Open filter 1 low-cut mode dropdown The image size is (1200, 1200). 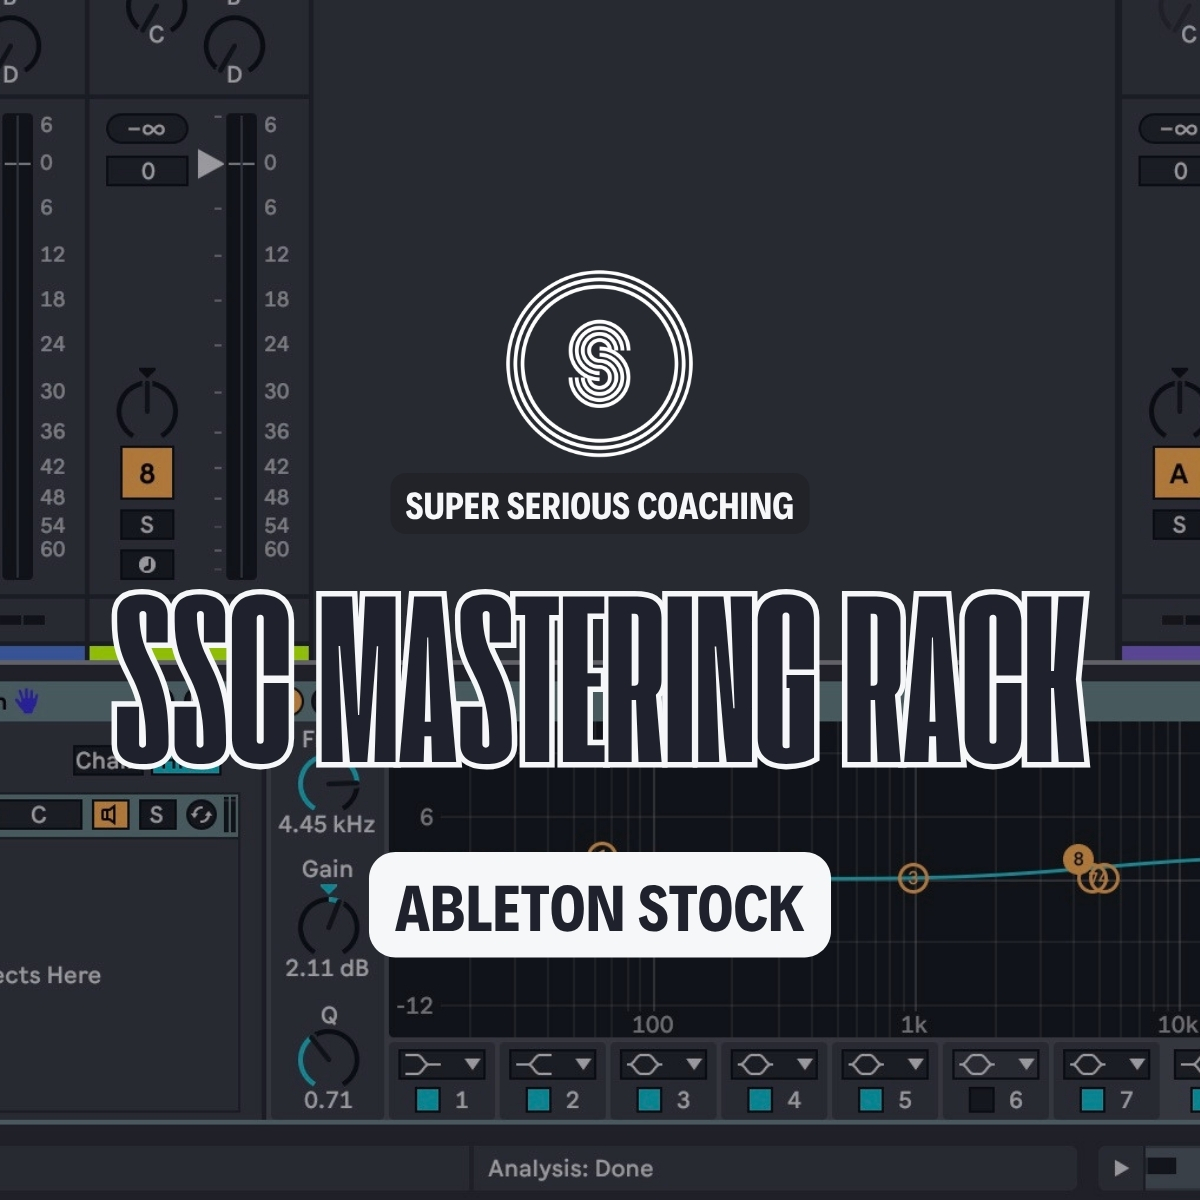click(x=441, y=1064)
